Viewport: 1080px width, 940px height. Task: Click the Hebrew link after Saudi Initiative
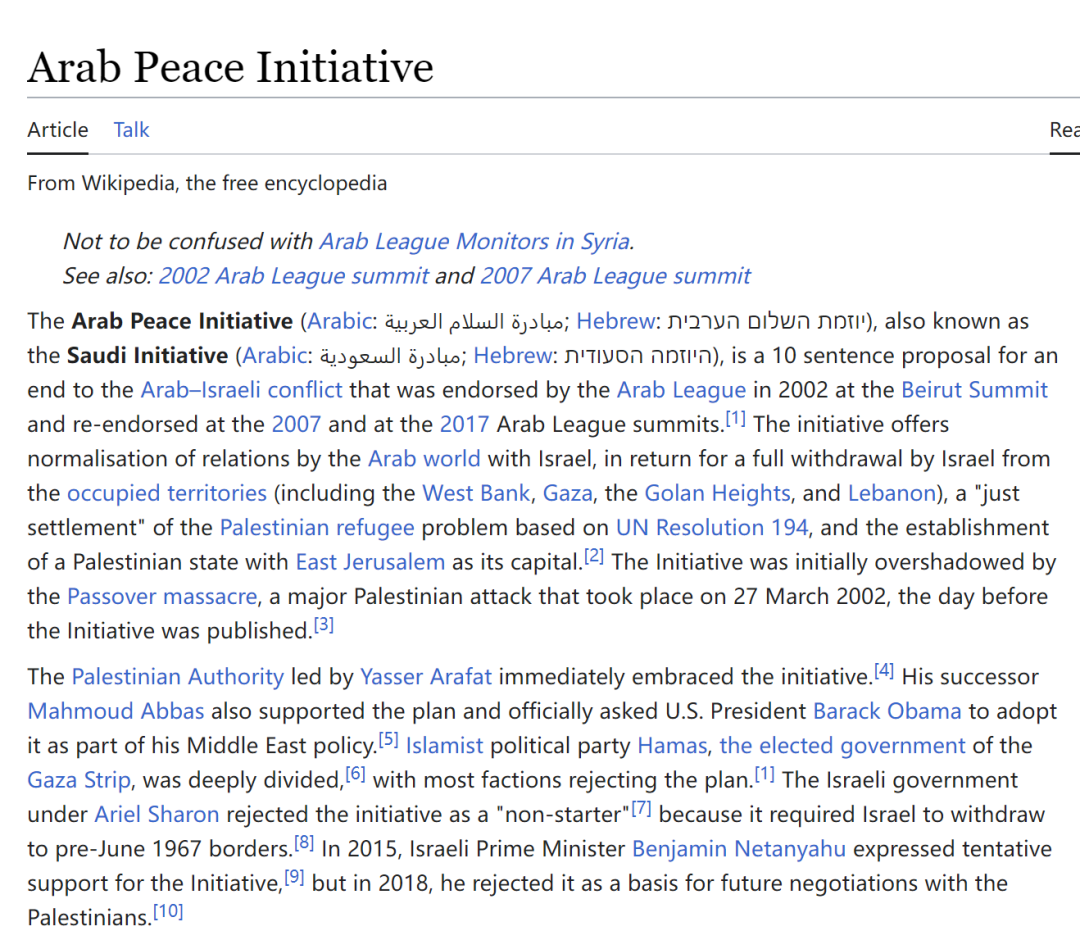click(512, 355)
